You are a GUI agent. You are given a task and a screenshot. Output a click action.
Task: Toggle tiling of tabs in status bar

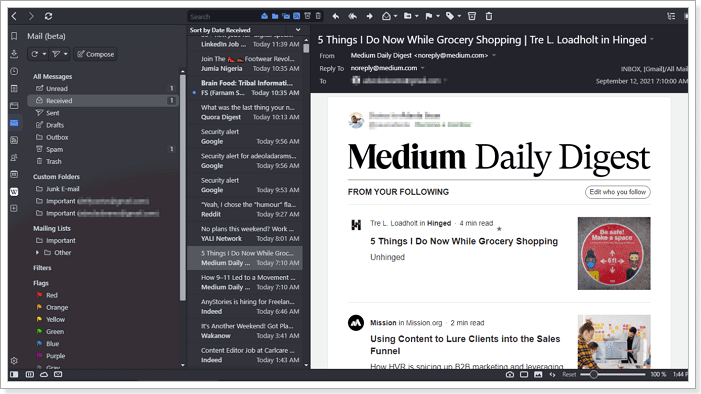(30, 374)
